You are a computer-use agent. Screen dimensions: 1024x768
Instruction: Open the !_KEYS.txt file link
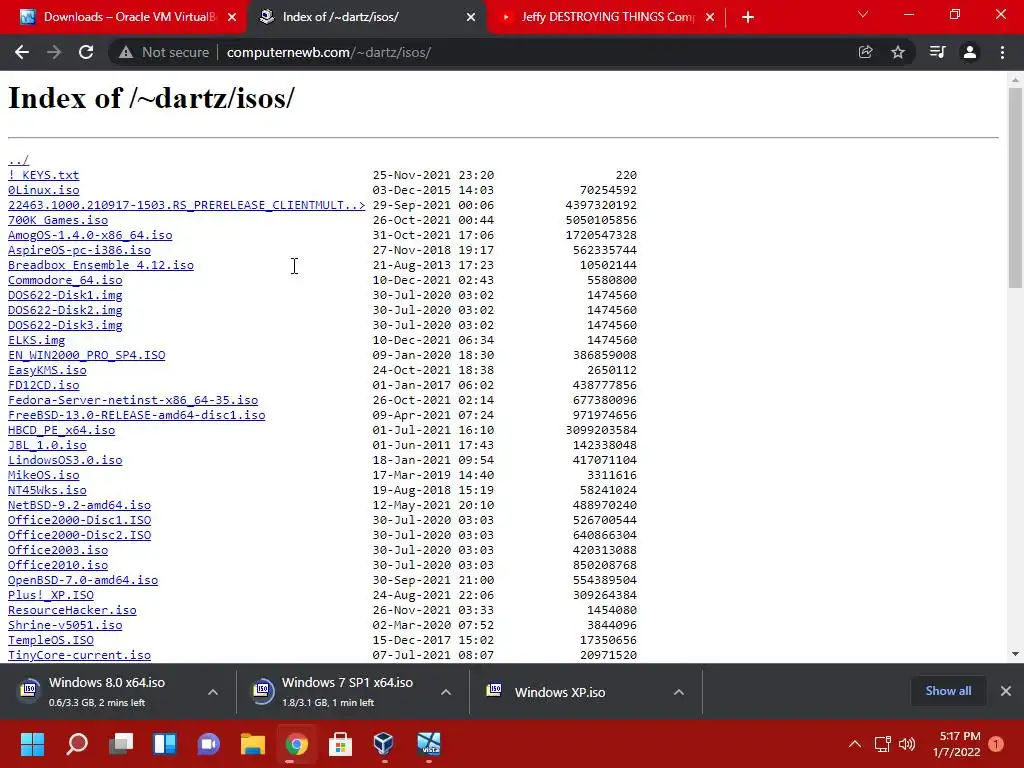click(x=44, y=175)
